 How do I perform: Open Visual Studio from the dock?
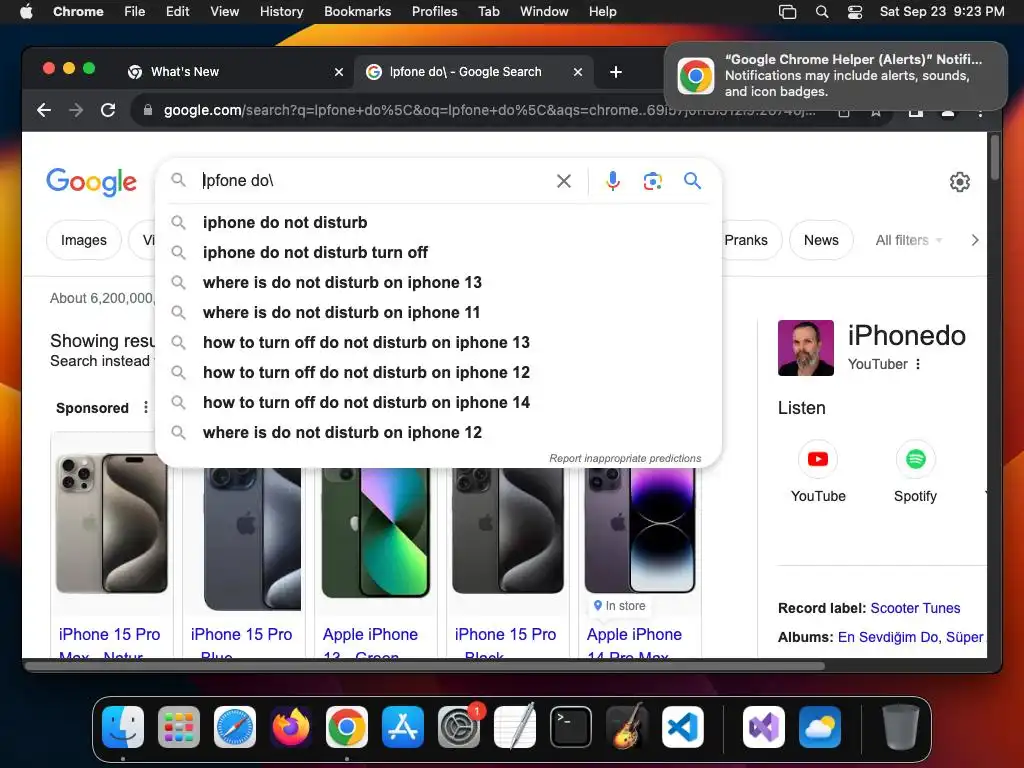coord(764,727)
